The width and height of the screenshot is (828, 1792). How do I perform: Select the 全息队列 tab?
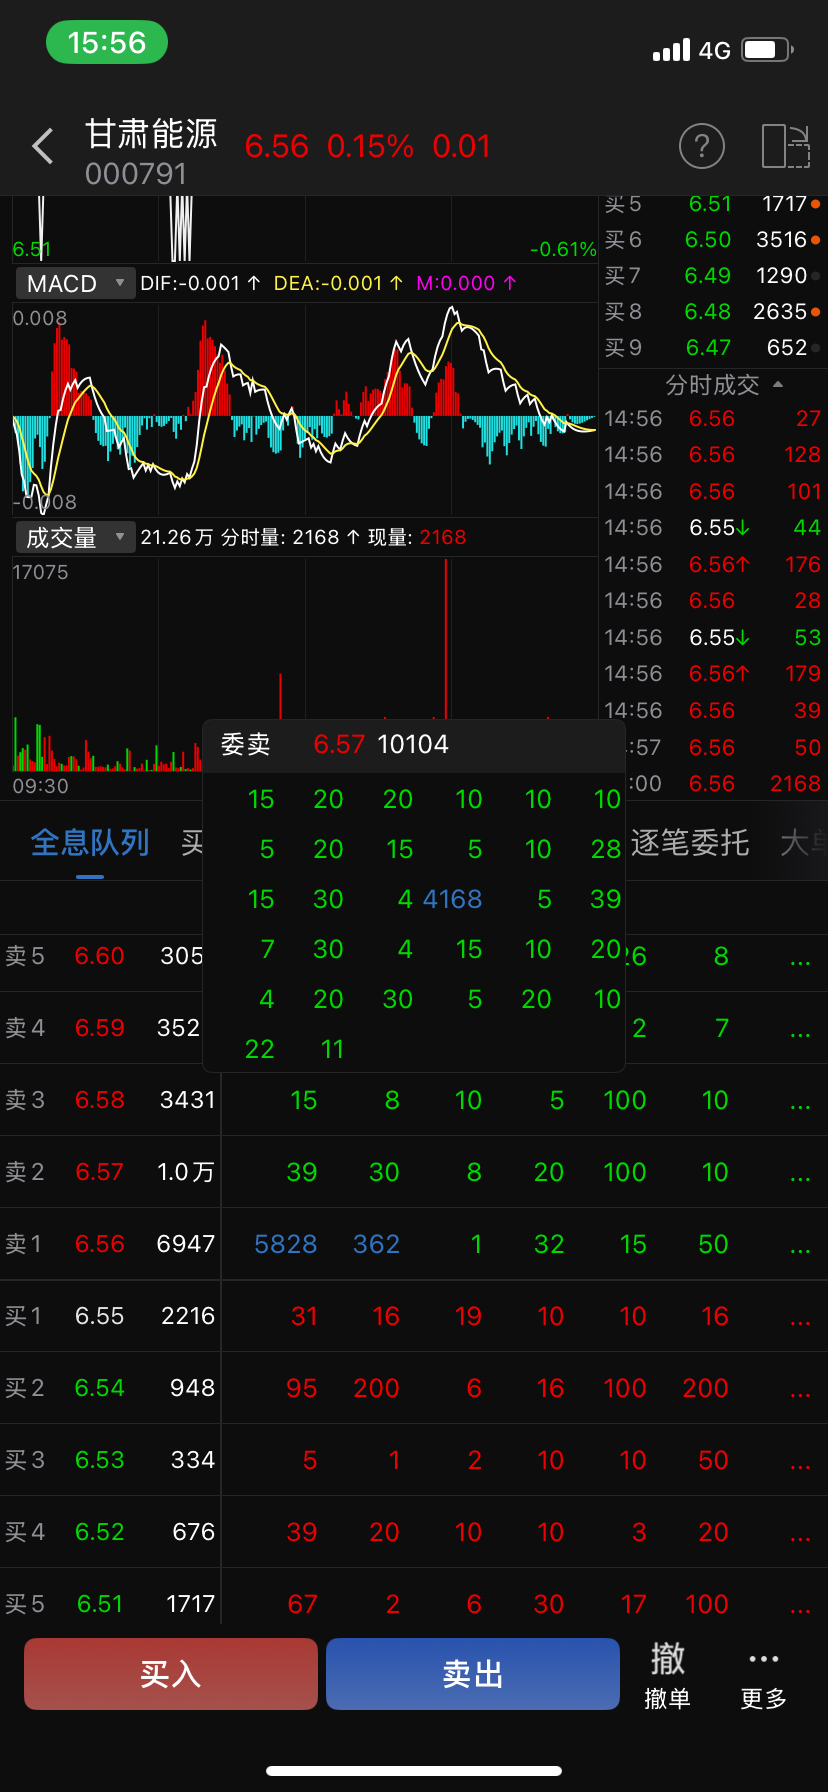pos(90,843)
